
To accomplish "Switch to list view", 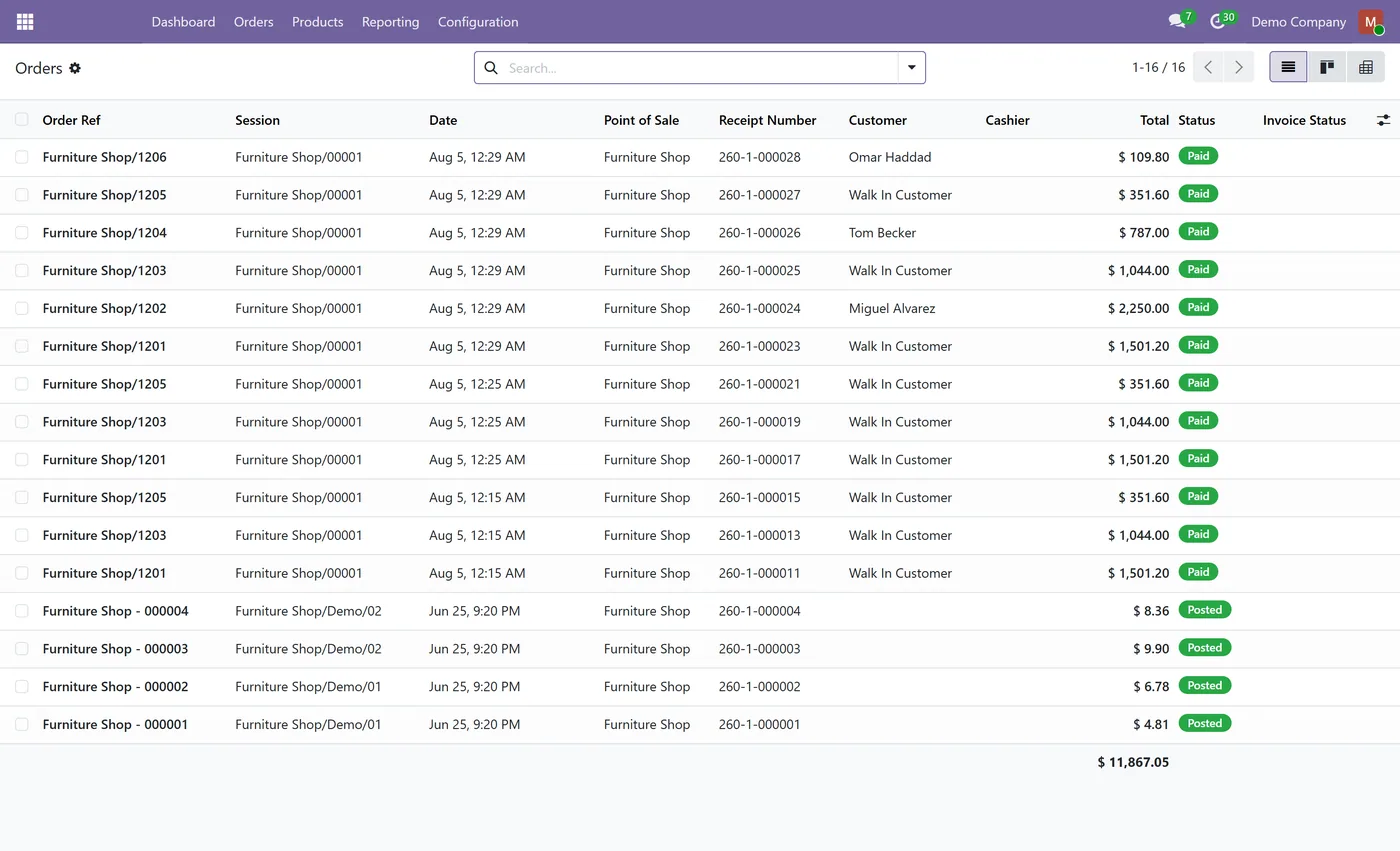I will 1288,67.
